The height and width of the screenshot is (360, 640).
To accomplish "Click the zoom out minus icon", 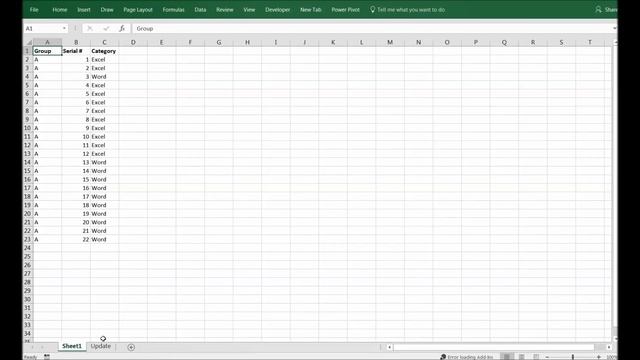I will pyautogui.click(x=547, y=357).
